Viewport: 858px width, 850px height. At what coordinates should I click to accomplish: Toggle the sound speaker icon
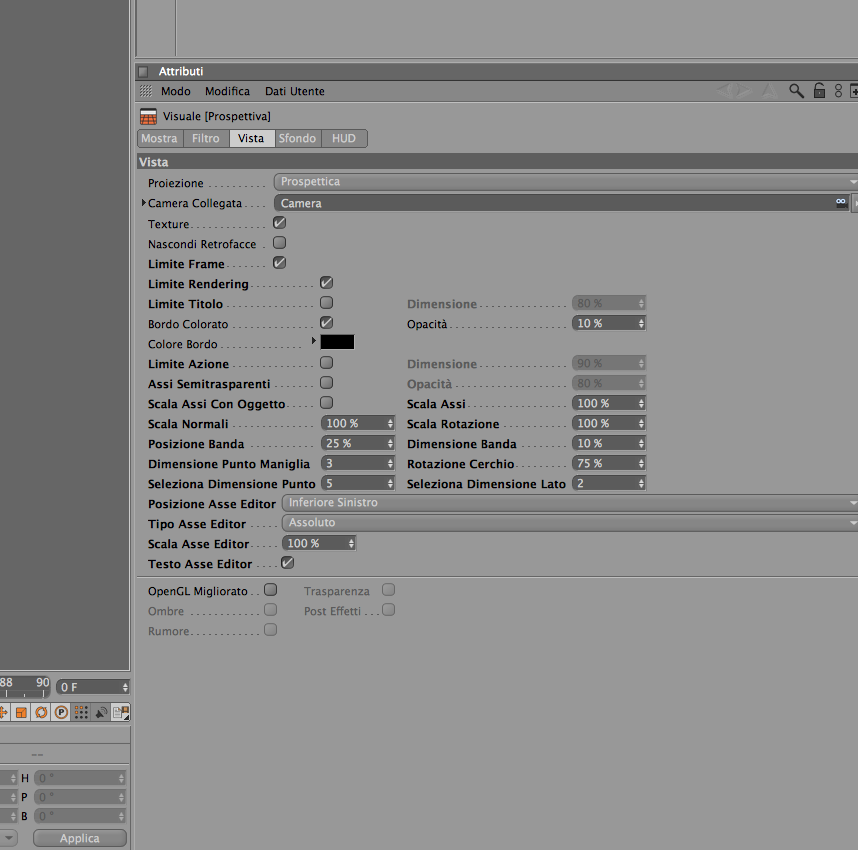(101, 712)
